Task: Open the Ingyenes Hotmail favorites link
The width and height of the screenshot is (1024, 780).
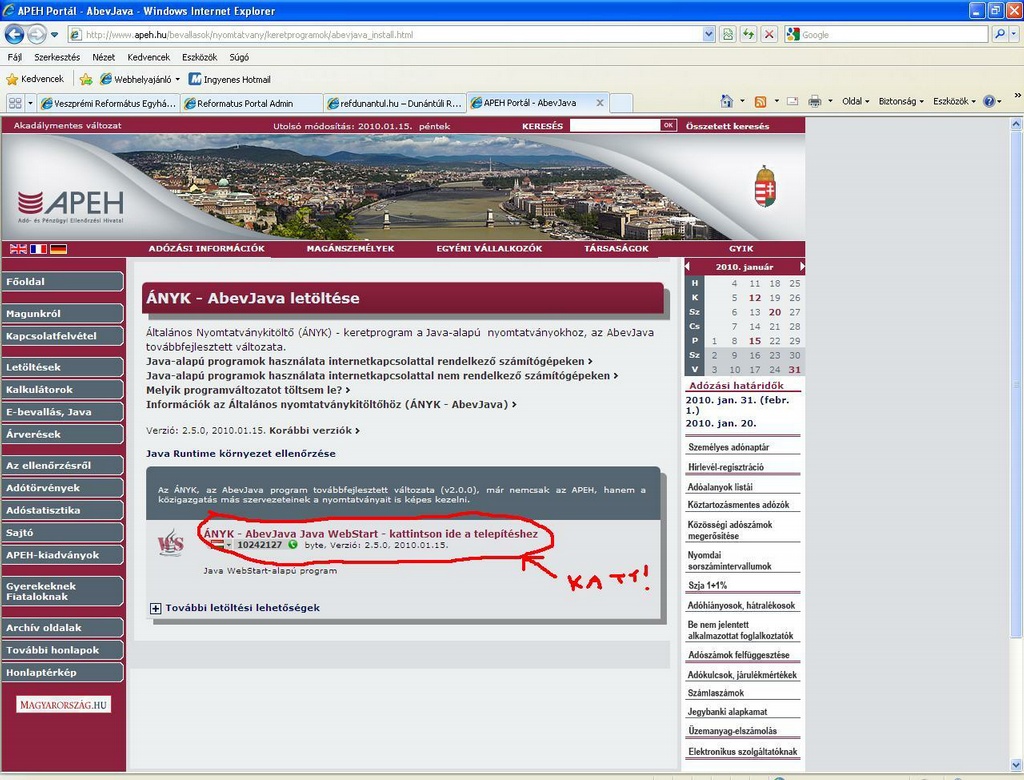Action: [x=229, y=80]
